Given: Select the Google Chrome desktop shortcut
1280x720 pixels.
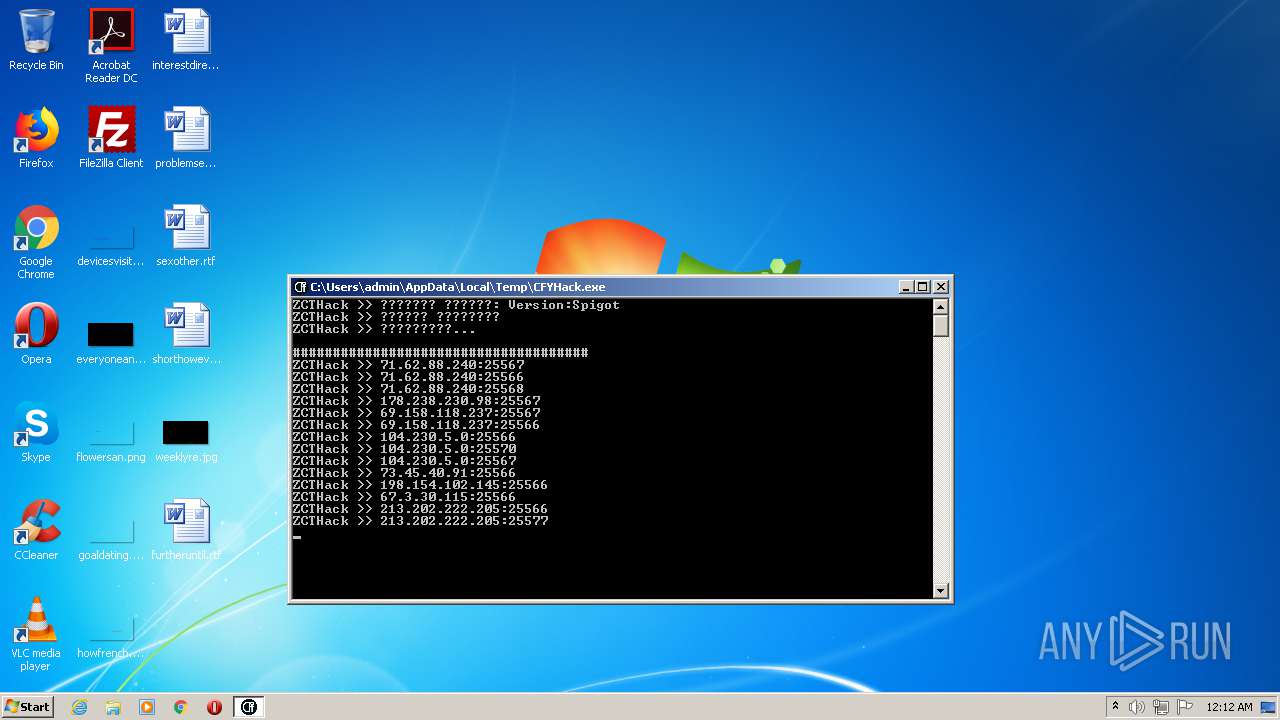Looking at the screenshot, I should tap(36, 242).
